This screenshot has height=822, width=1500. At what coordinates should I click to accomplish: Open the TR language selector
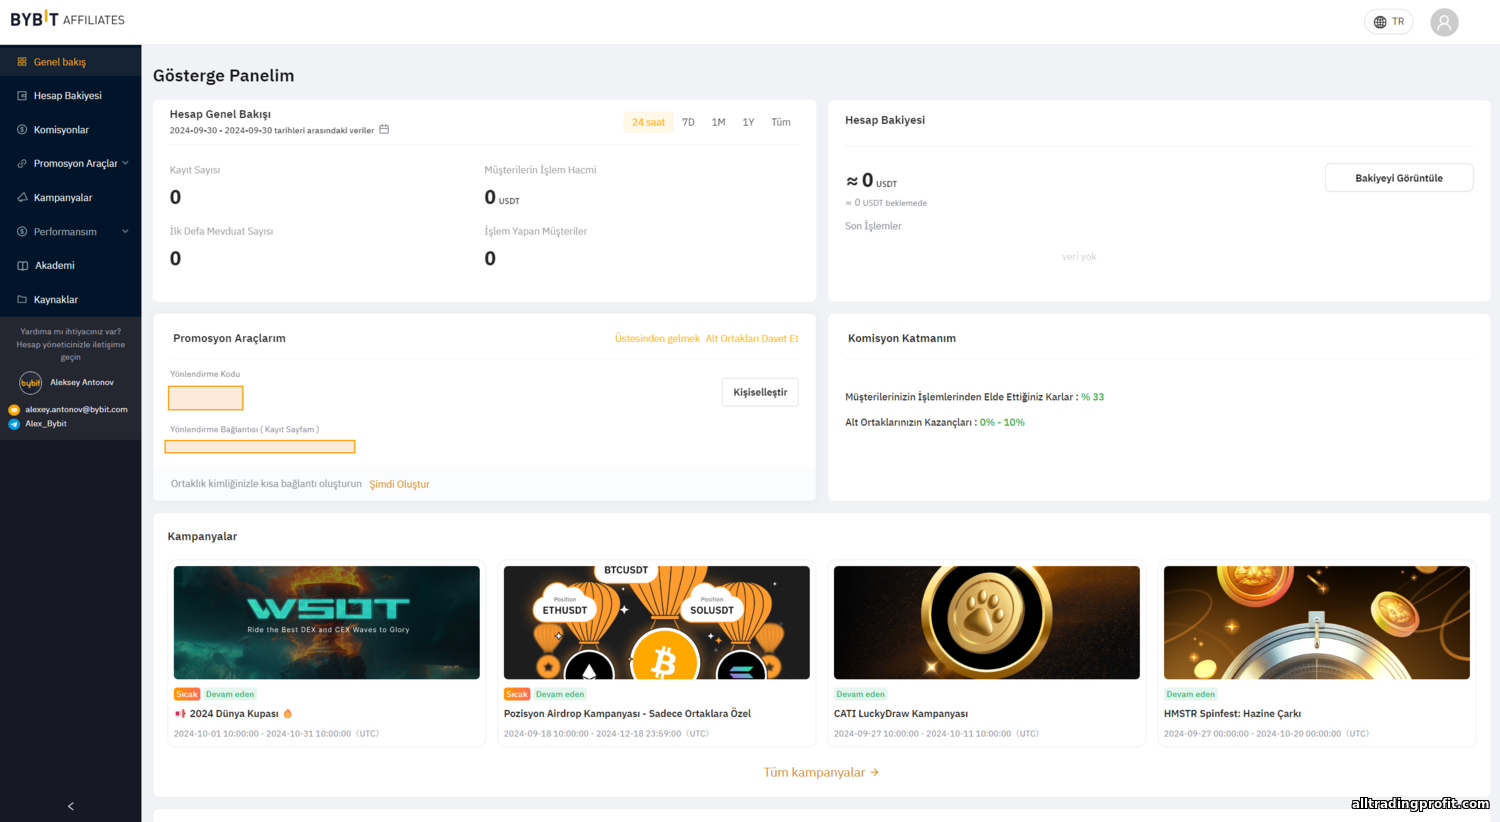pos(1388,22)
